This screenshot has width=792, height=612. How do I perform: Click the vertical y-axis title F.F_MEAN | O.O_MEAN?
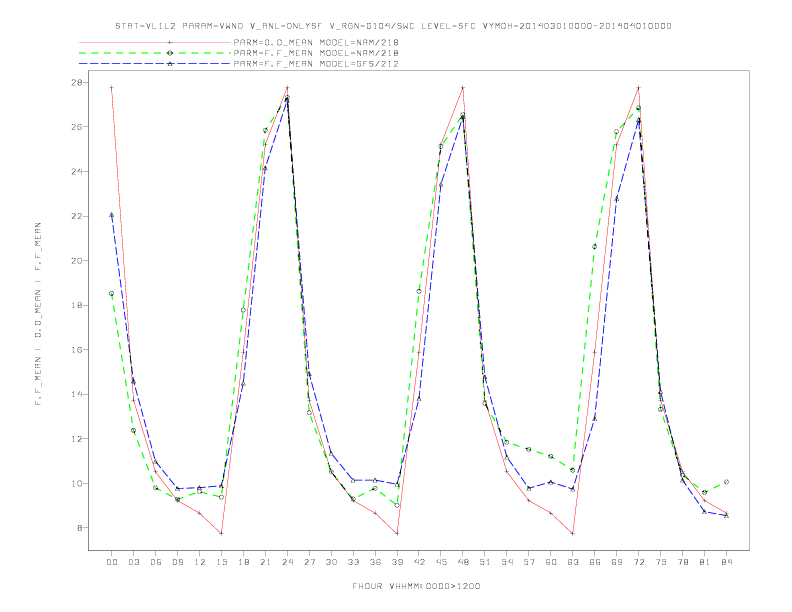pyautogui.click(x=38, y=314)
